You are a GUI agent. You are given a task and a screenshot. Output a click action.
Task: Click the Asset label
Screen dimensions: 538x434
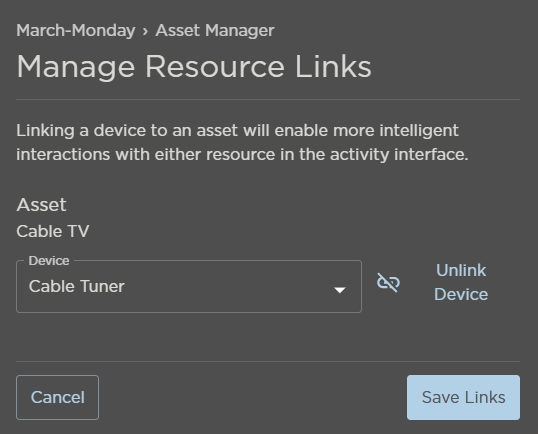pos(41,205)
